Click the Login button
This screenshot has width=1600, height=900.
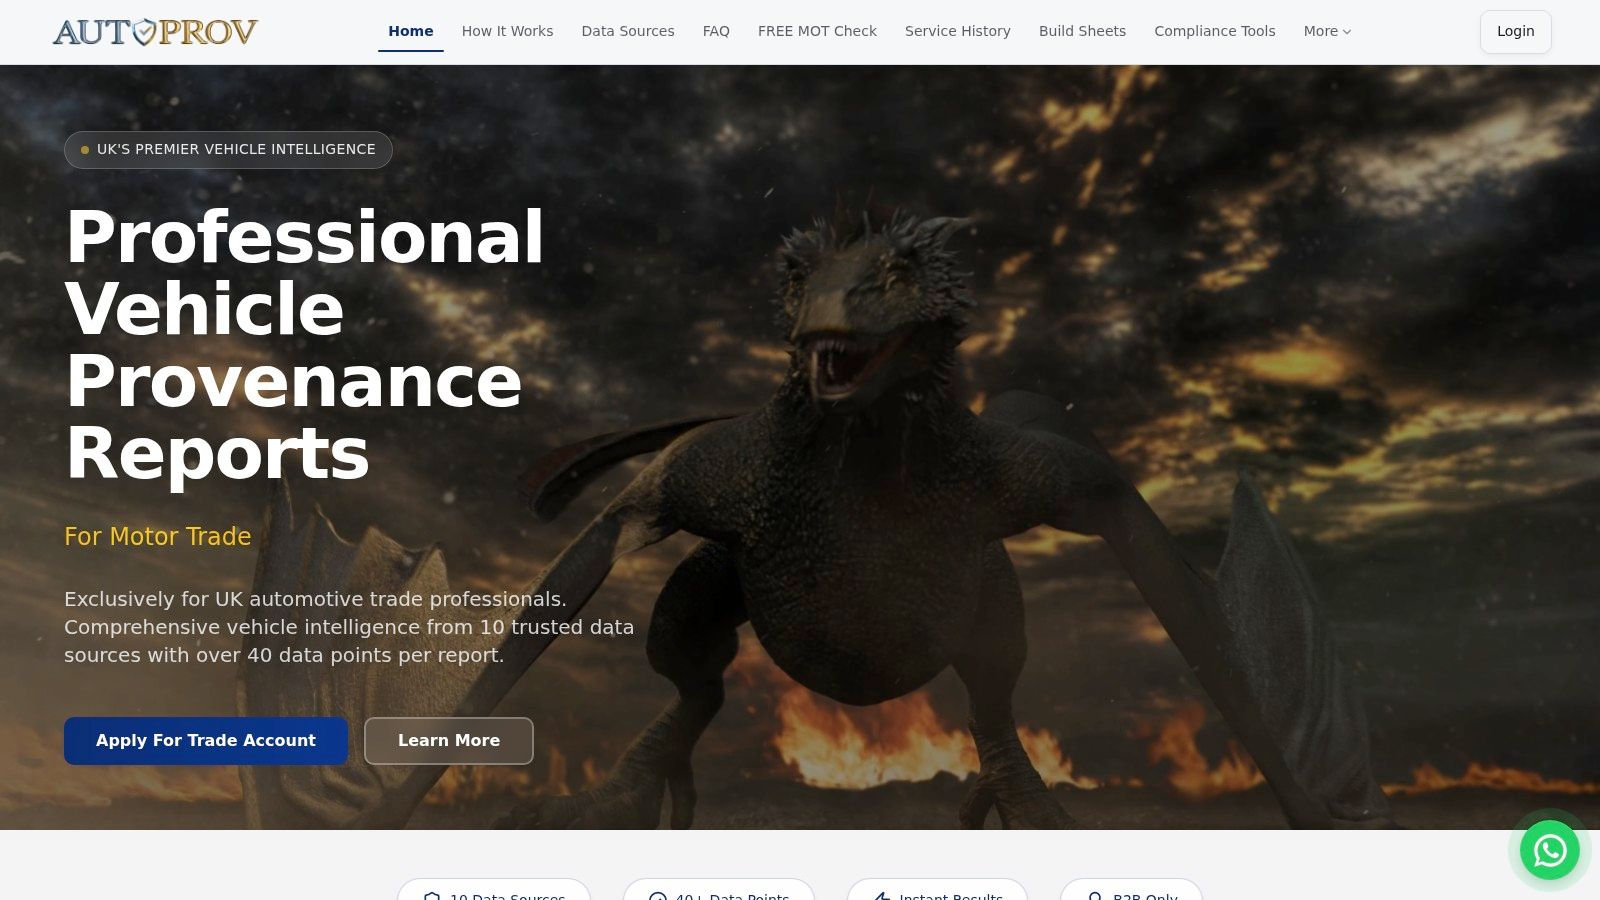click(x=1515, y=31)
